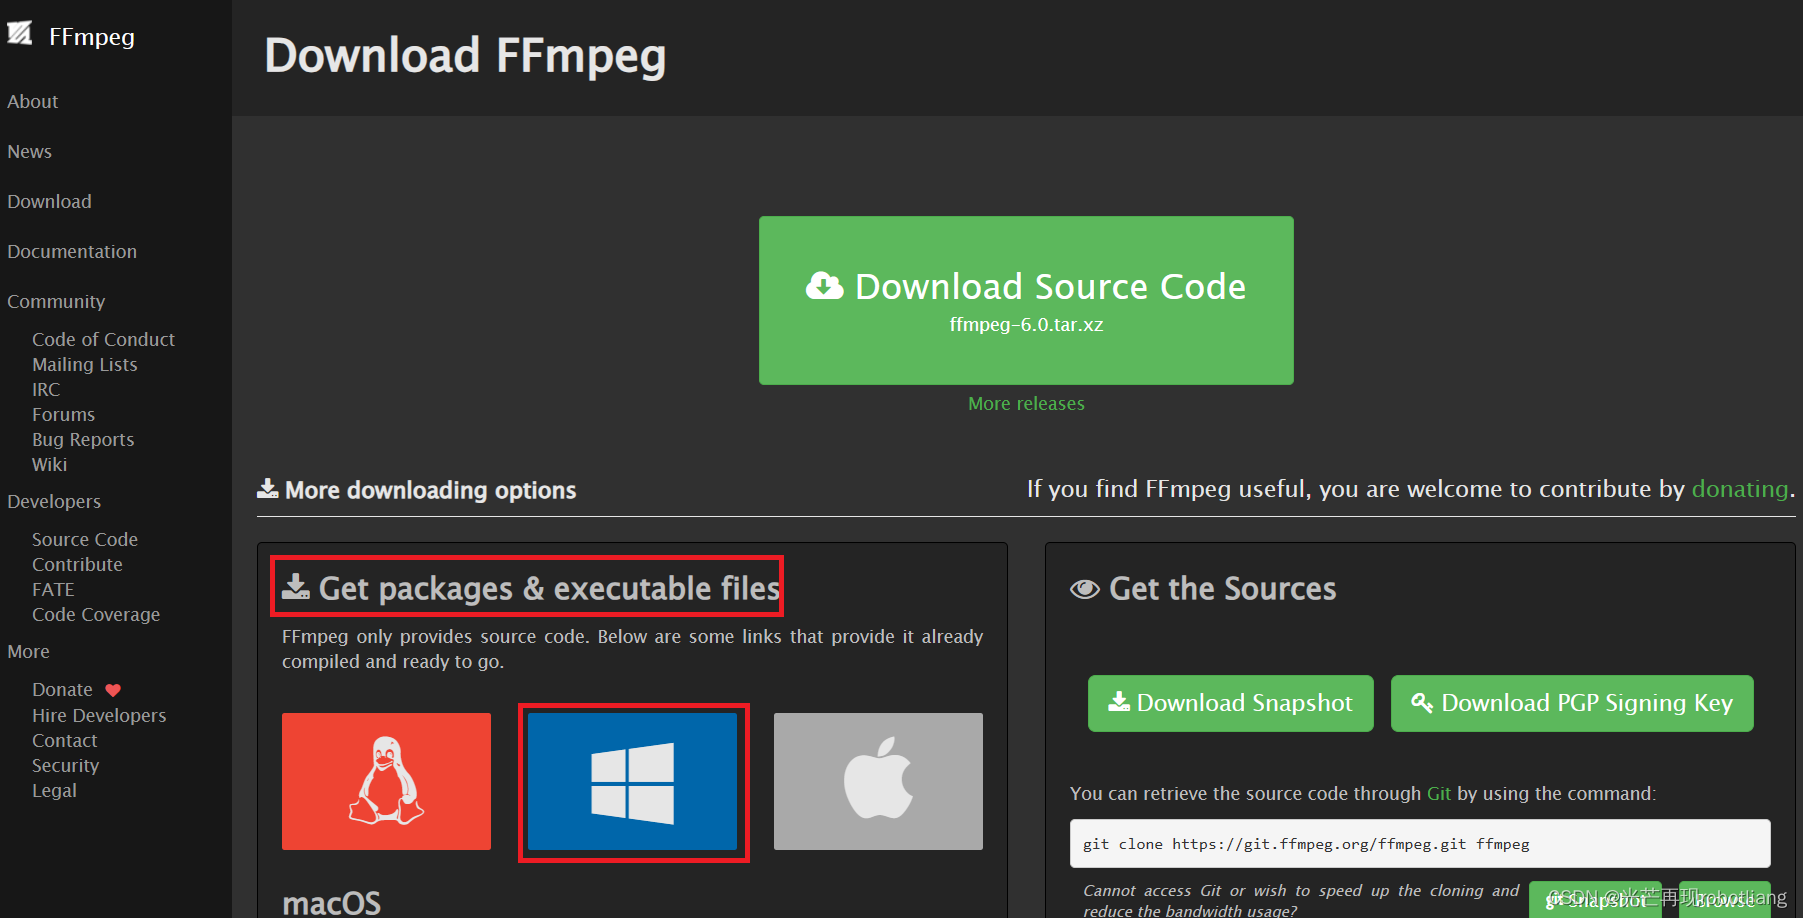The width and height of the screenshot is (1803, 918).
Task: Click the Download PGP Signing Key button
Action: pyautogui.click(x=1572, y=703)
